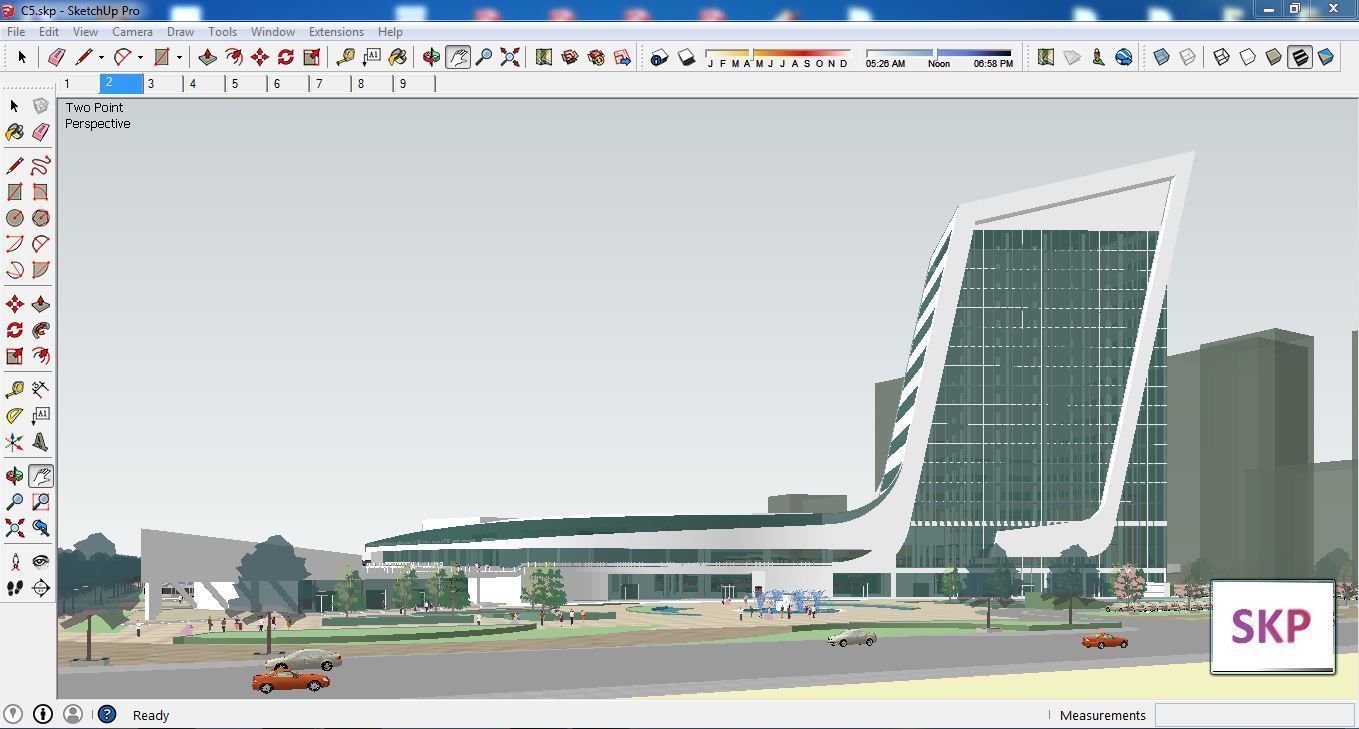1359x729 pixels.
Task: Open the Extensions menu
Action: (x=336, y=32)
